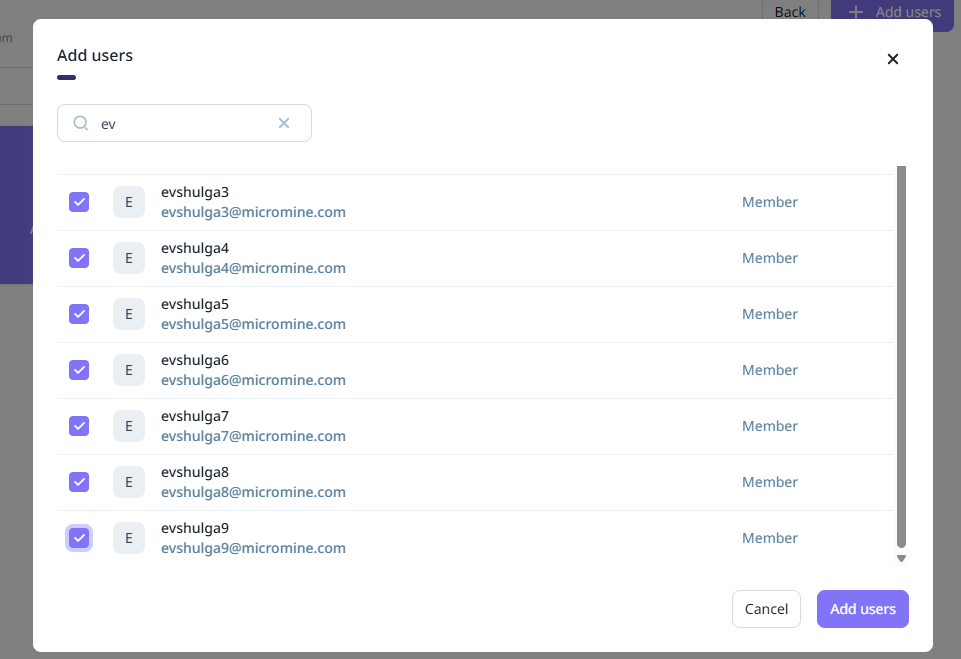
Task: Select the Member role for evshulga8
Action: [x=769, y=482]
